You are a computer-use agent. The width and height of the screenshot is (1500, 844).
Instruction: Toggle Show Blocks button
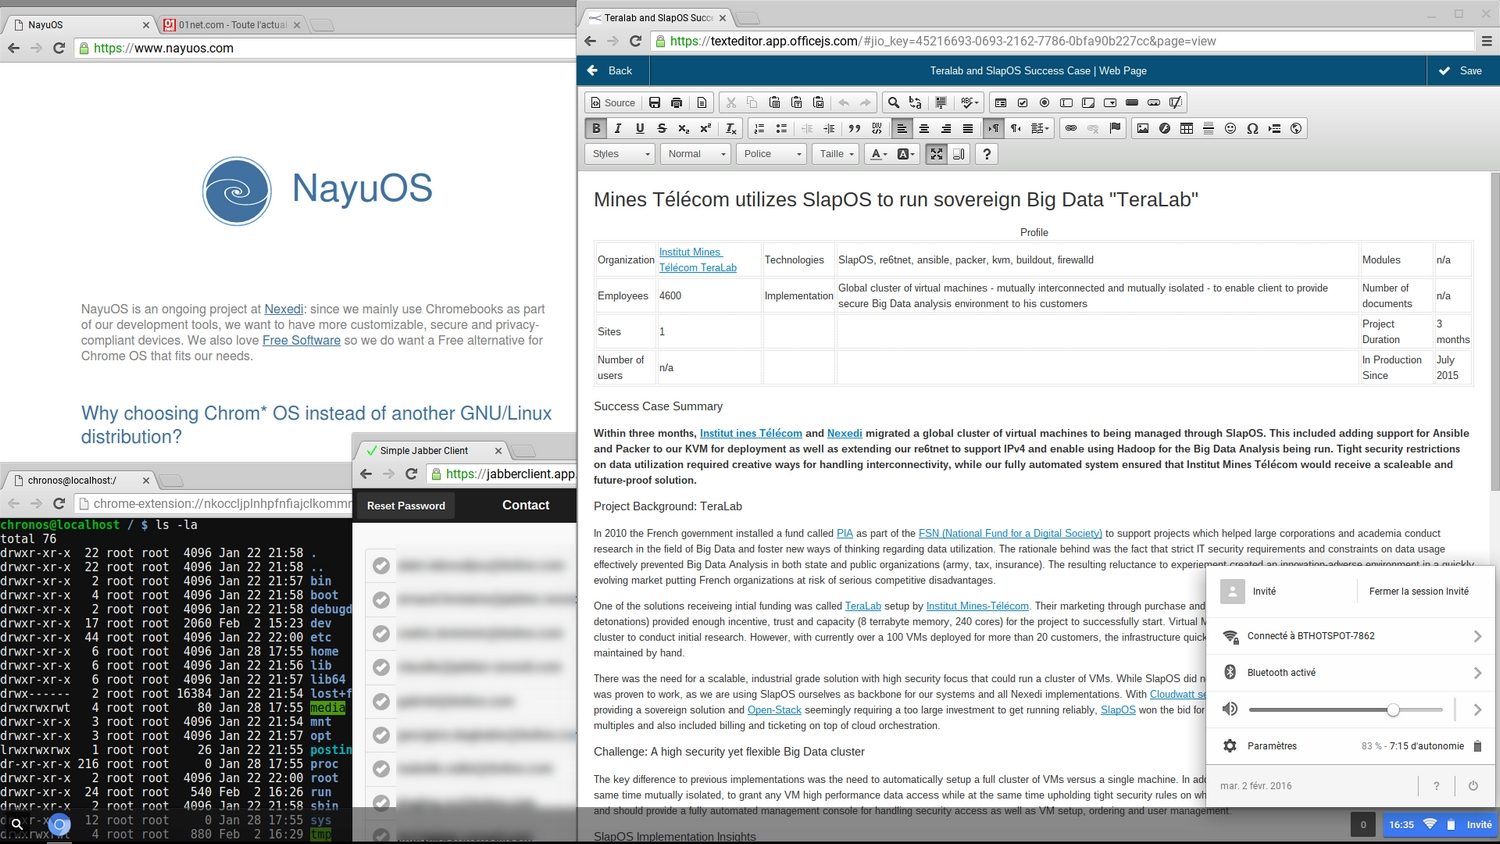958,154
